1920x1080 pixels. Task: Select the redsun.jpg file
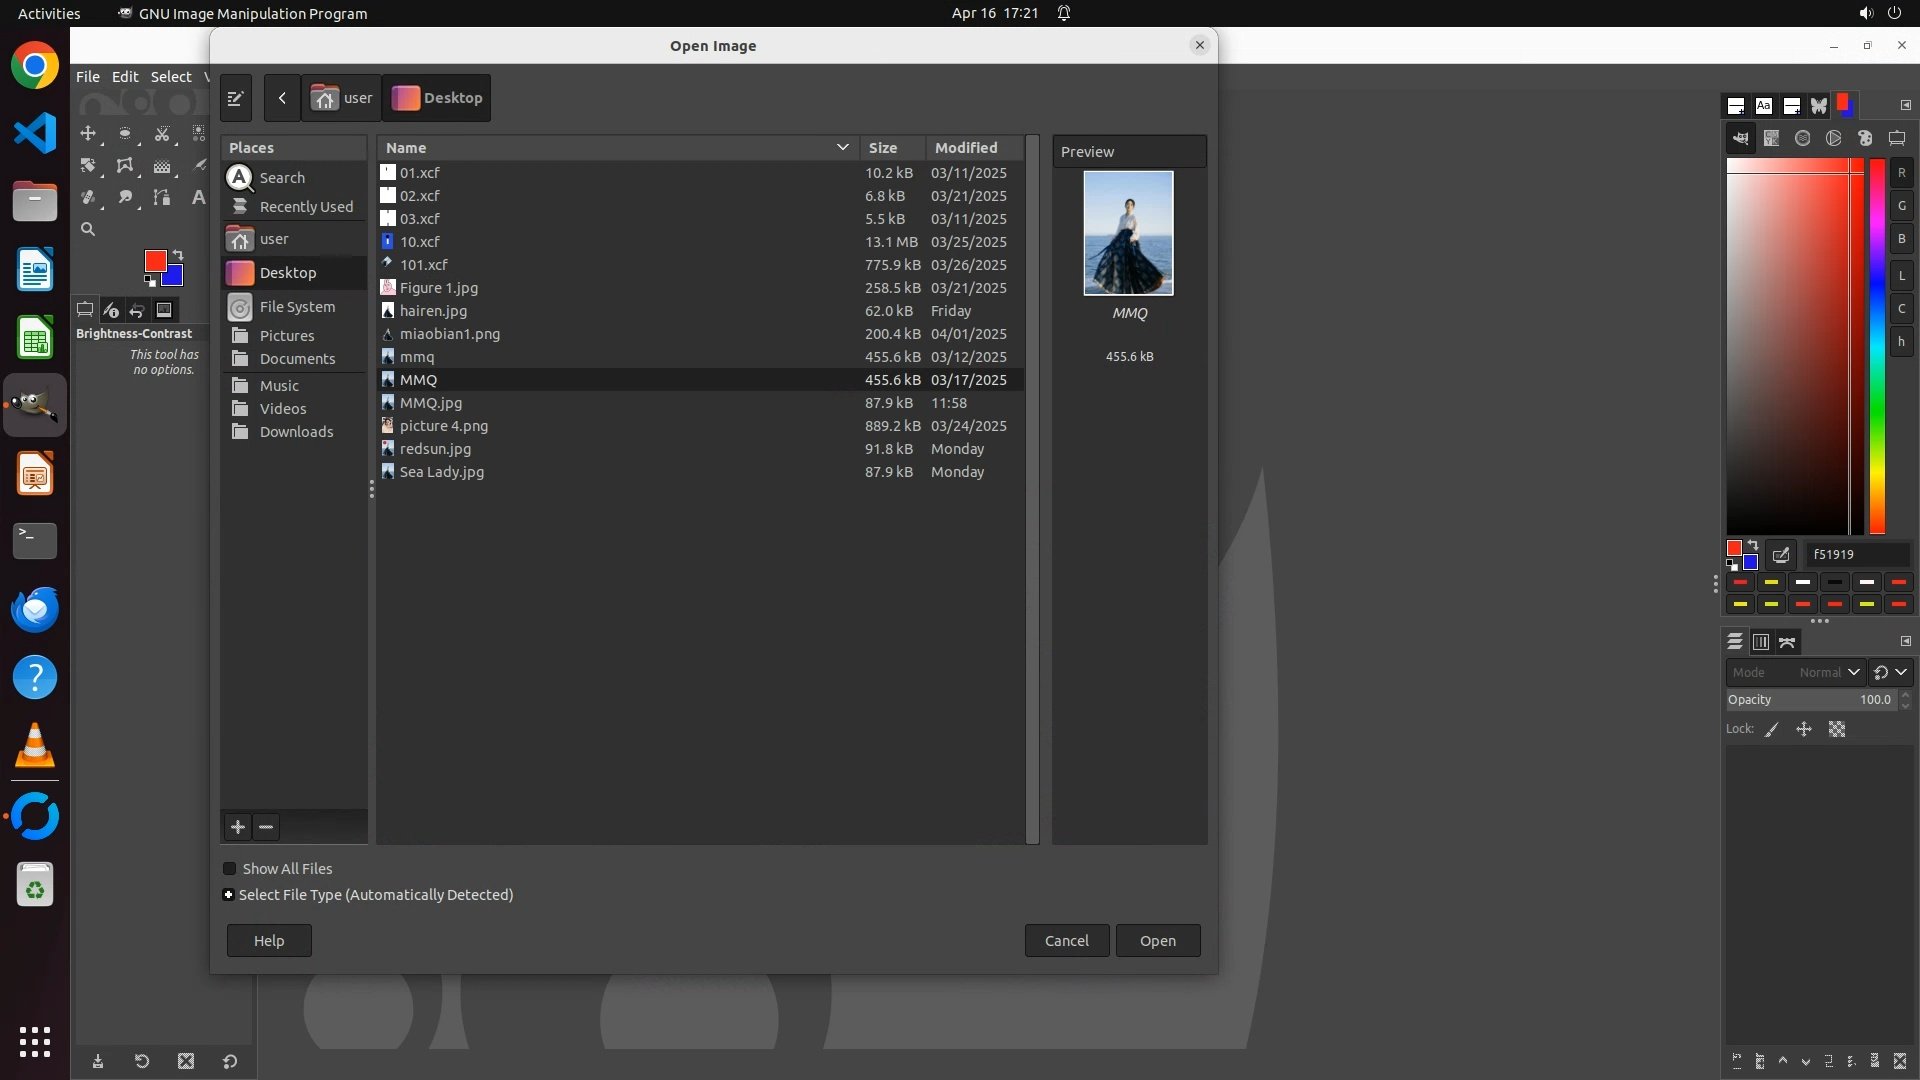(435, 449)
